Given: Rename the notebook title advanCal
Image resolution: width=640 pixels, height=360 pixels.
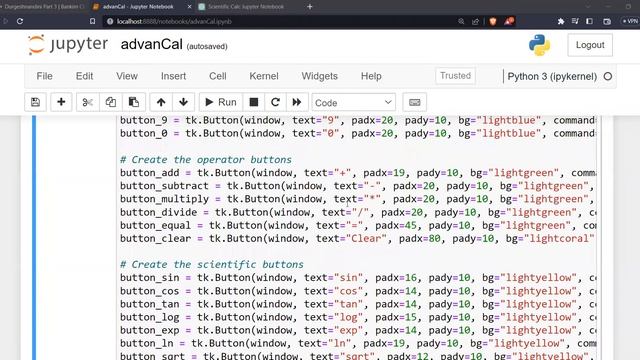Looking at the screenshot, I should [x=151, y=44].
